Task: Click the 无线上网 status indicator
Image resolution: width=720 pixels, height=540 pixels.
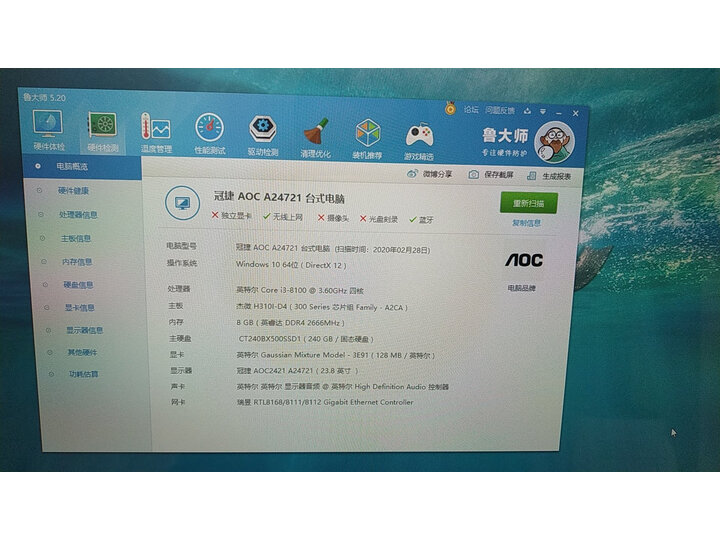Action: [x=283, y=217]
